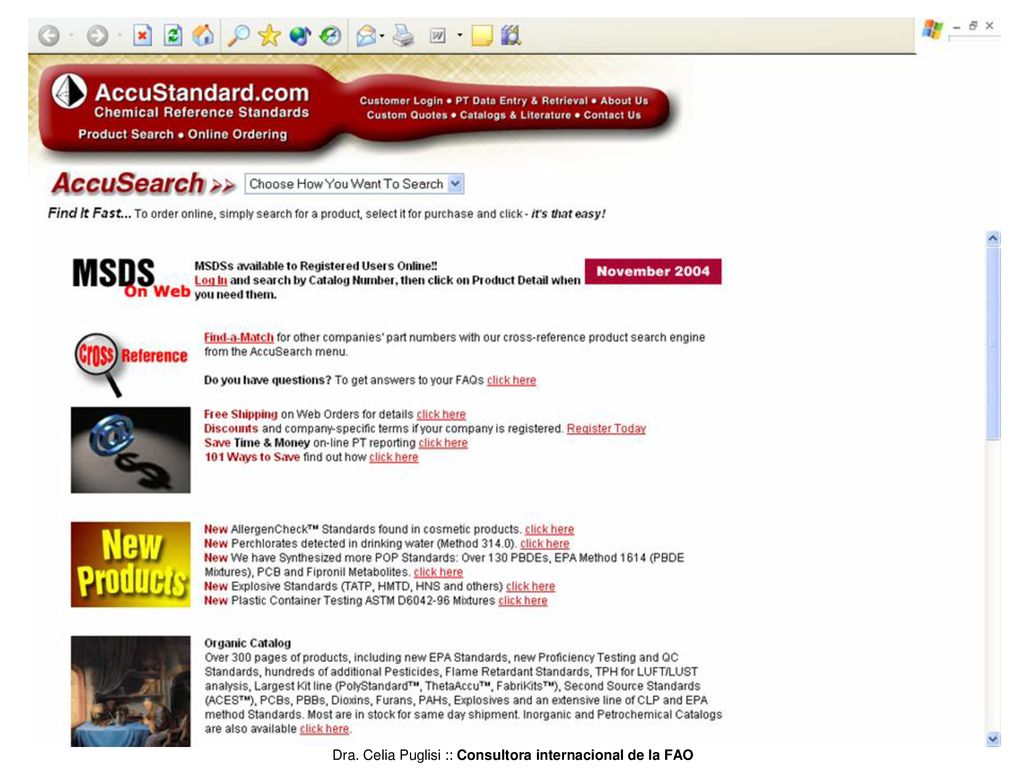
Task: Refresh the page with the green arrows icon
Action: click(x=173, y=35)
